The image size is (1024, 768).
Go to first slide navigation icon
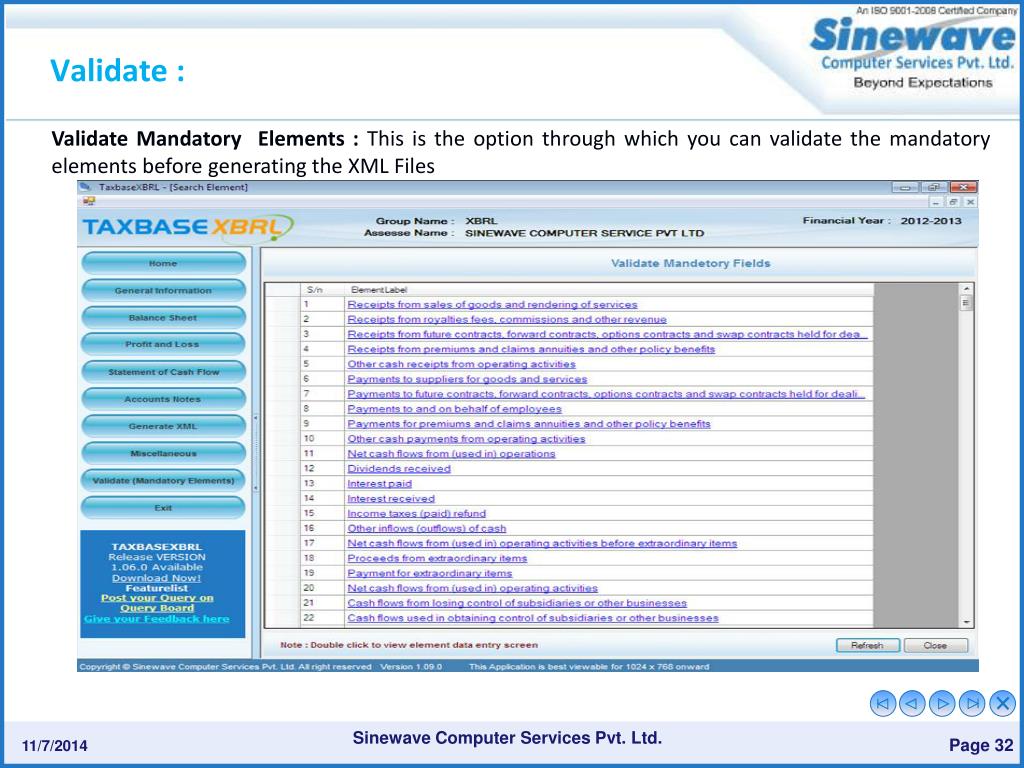pos(883,703)
